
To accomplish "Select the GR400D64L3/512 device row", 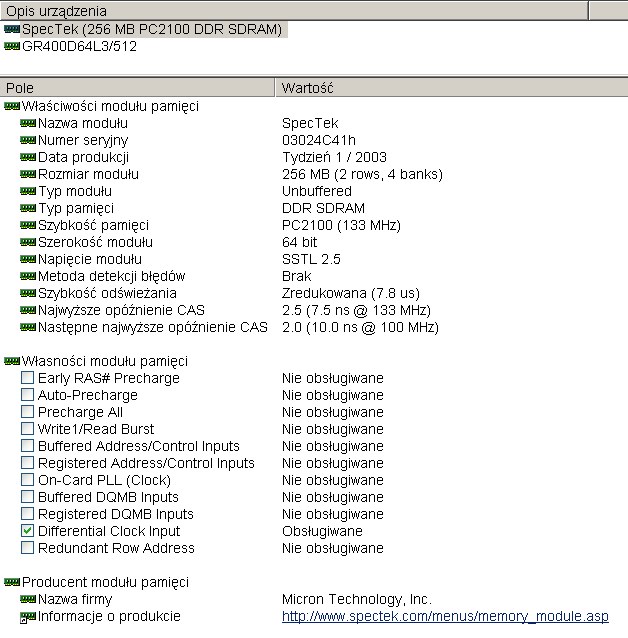I will 79,46.
